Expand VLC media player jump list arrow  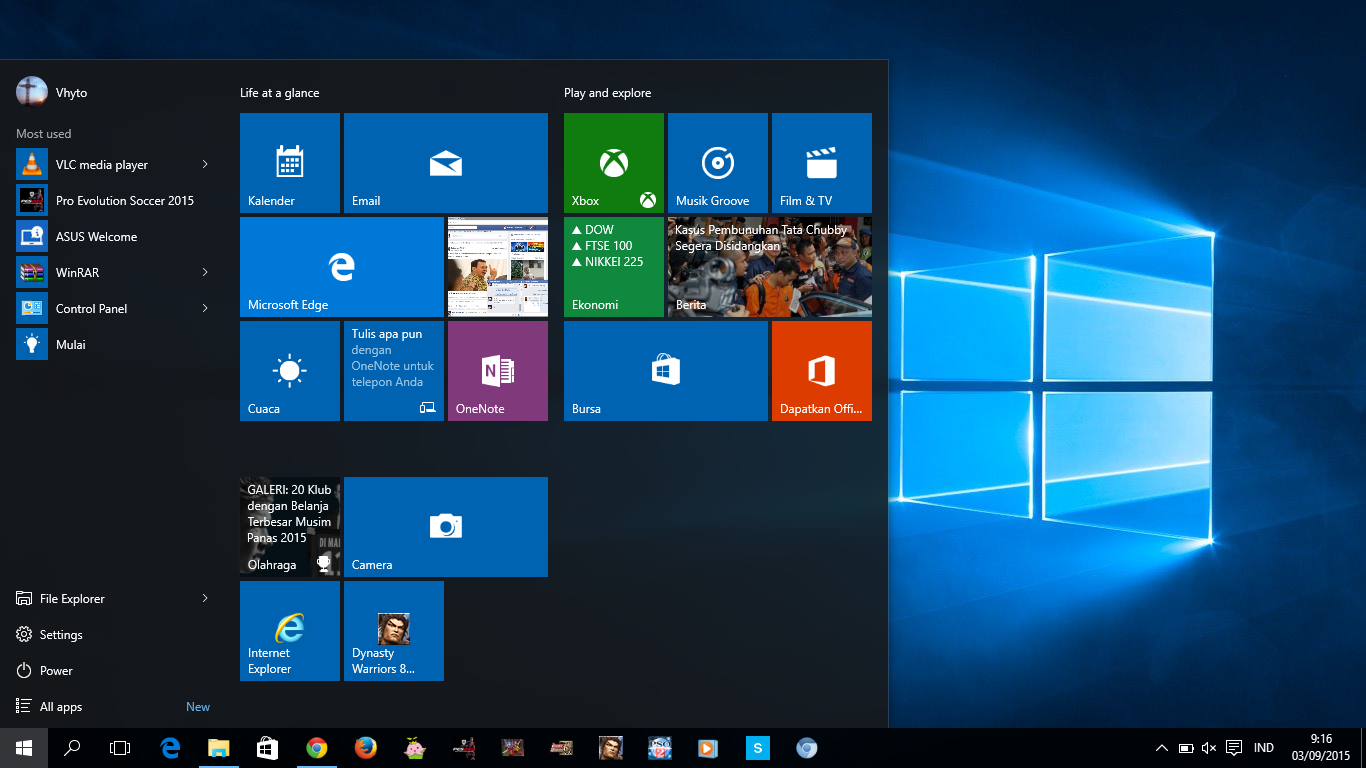coord(205,164)
